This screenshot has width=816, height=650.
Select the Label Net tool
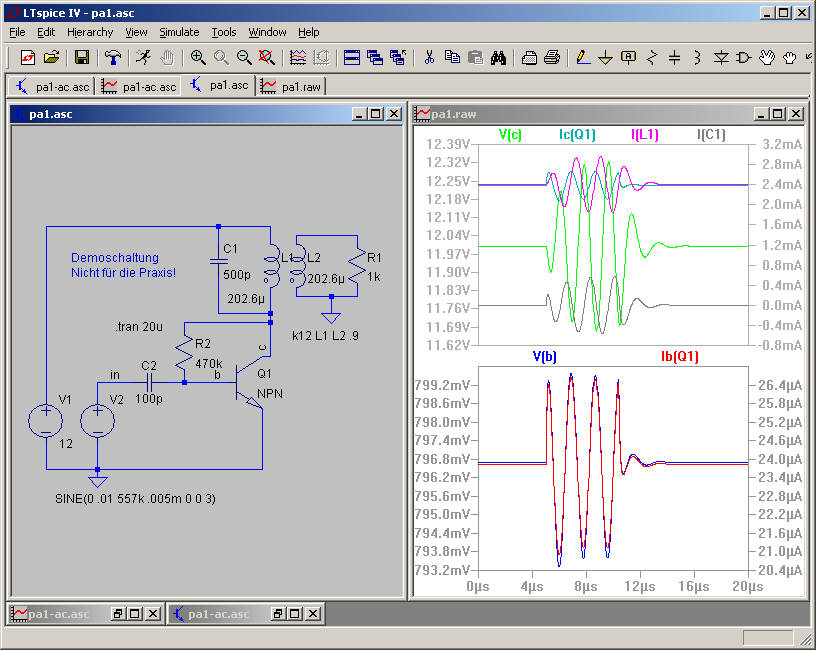[629, 57]
